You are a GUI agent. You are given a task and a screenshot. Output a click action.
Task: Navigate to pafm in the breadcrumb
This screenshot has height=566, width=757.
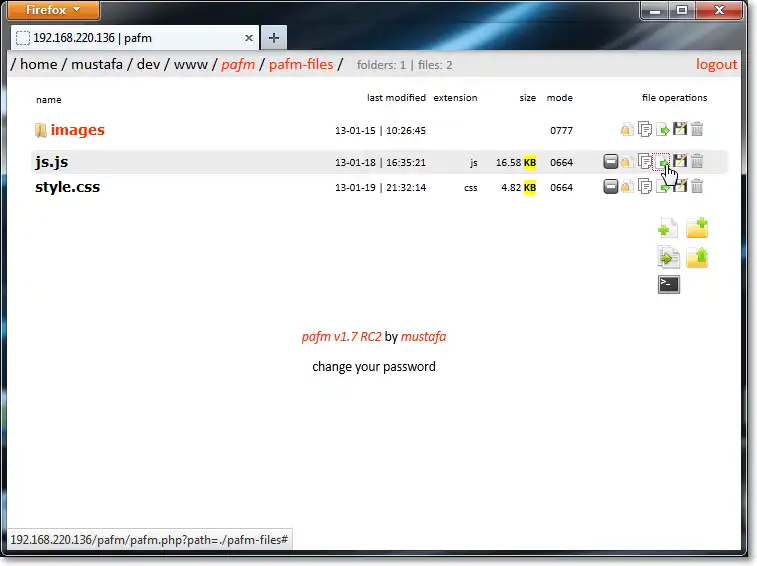pyautogui.click(x=238, y=64)
